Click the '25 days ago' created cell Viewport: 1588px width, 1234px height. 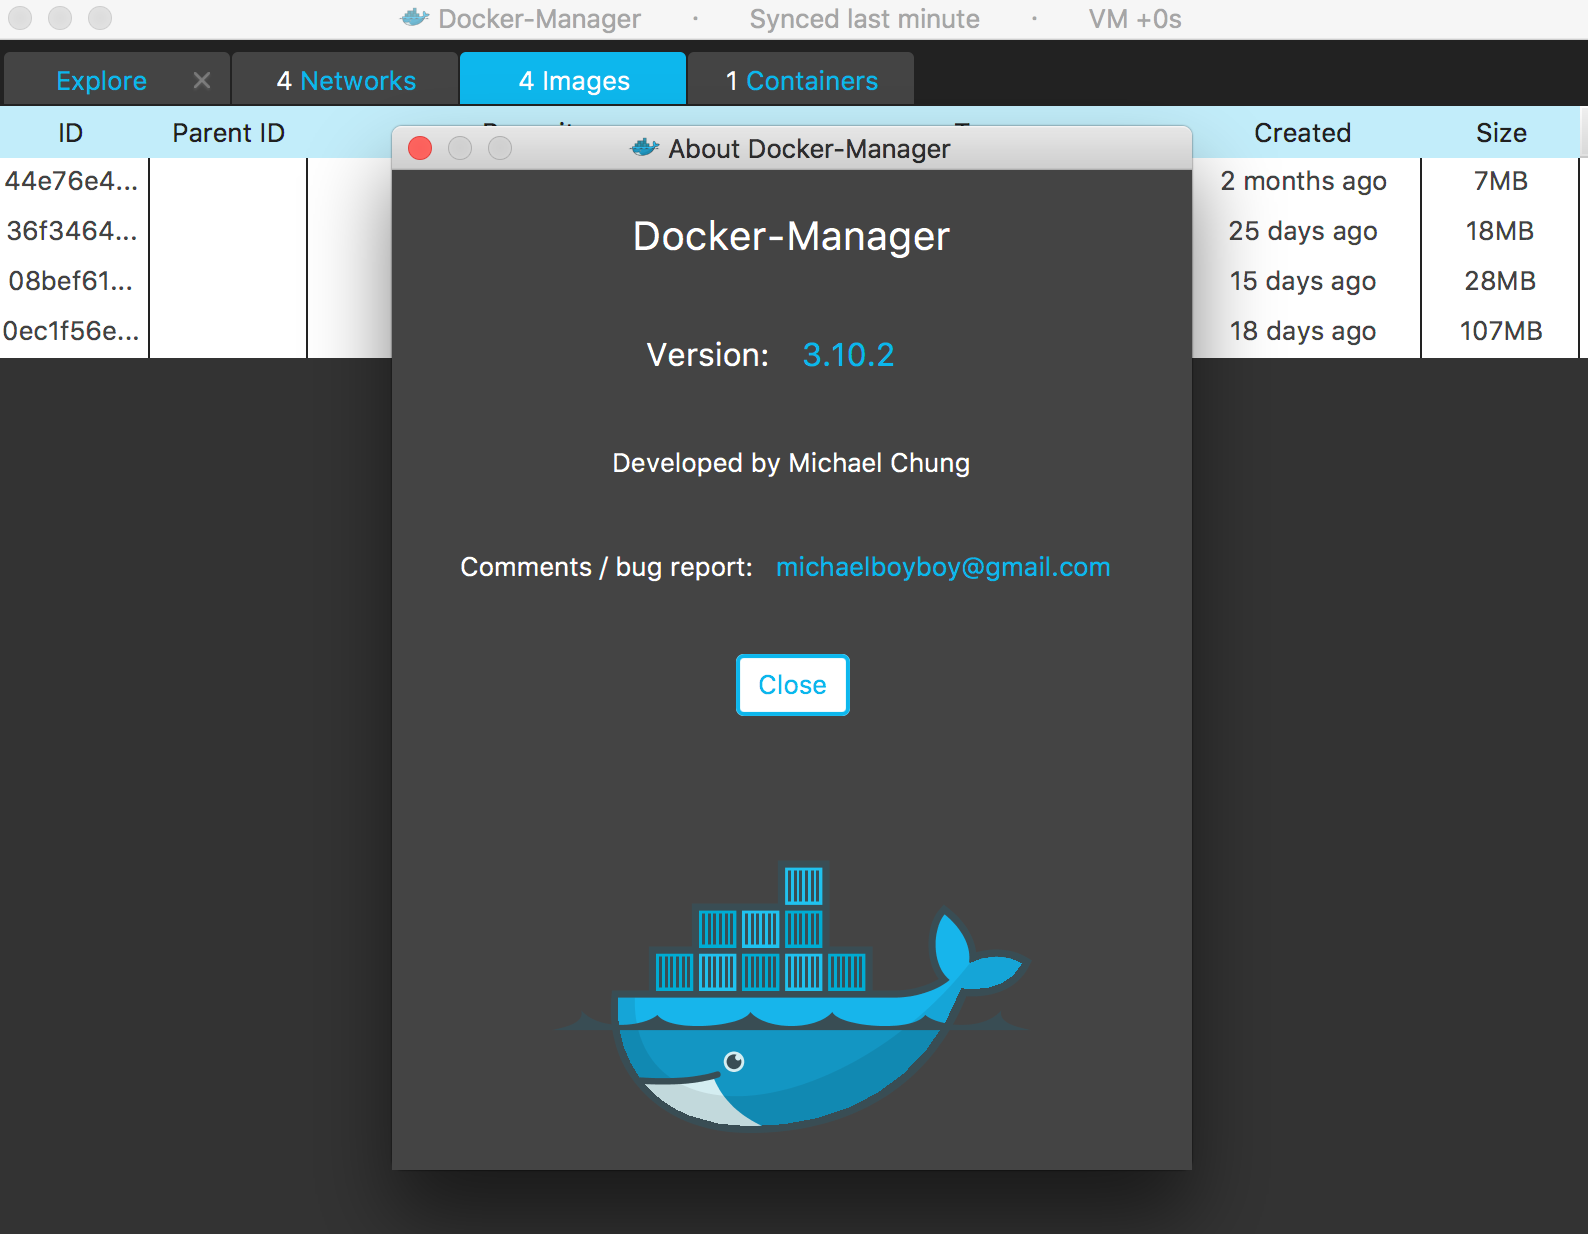1303,231
